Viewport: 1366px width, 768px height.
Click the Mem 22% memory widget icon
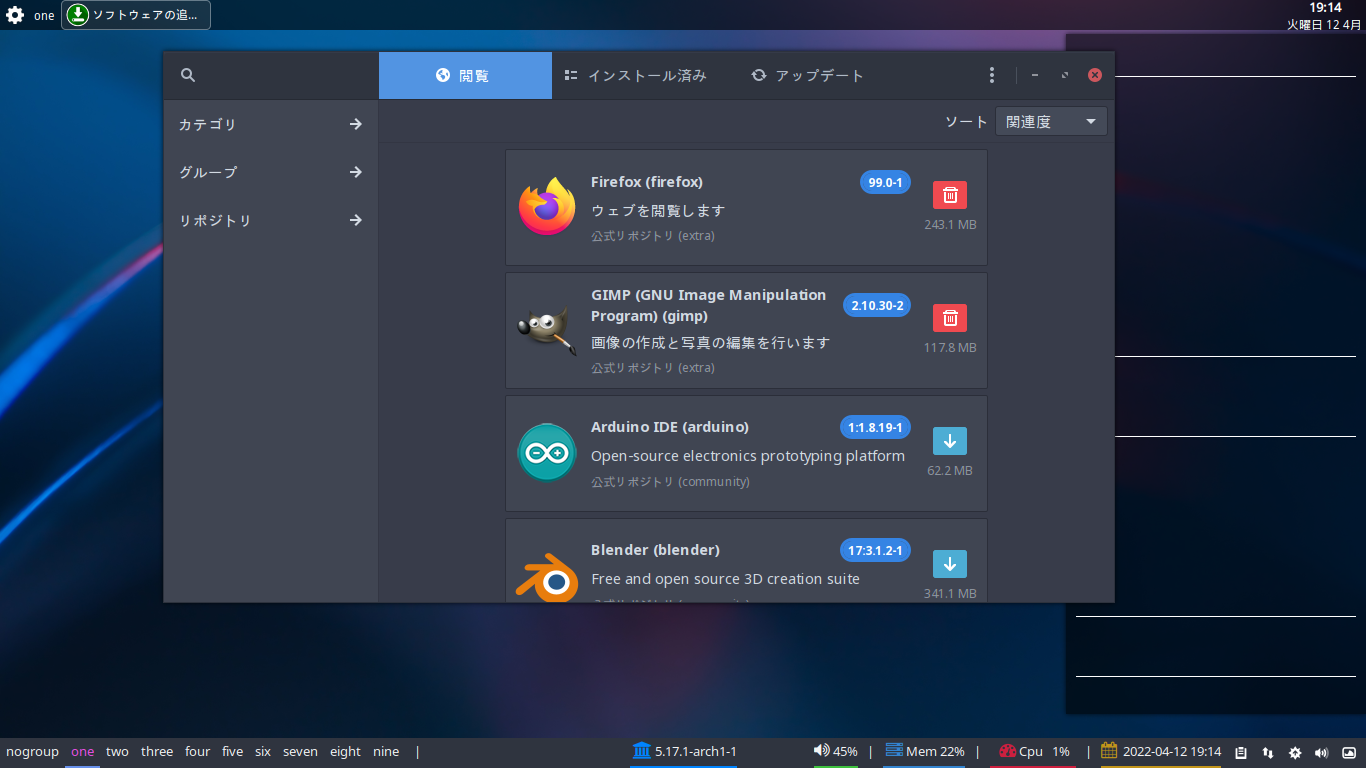click(894, 750)
